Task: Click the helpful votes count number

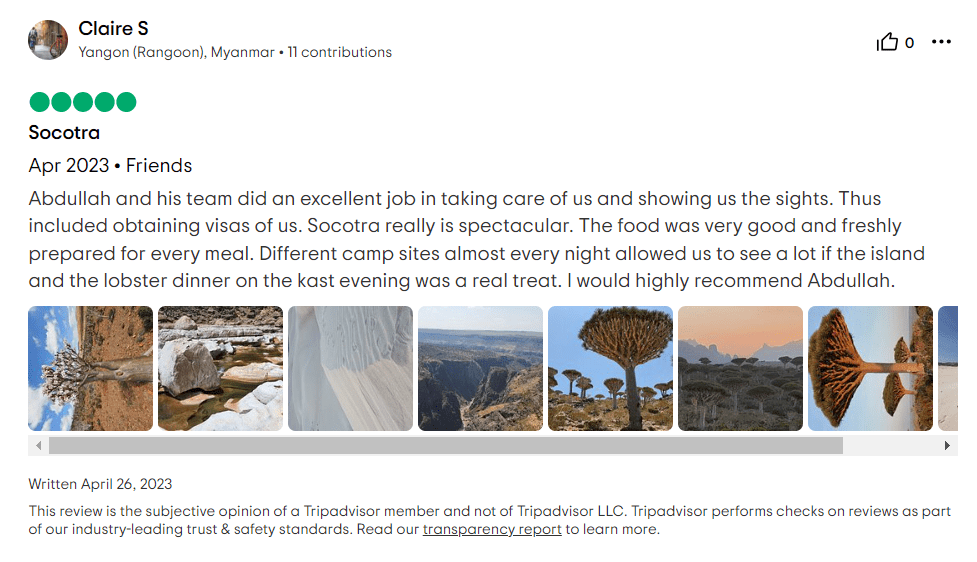Action: 909,43
